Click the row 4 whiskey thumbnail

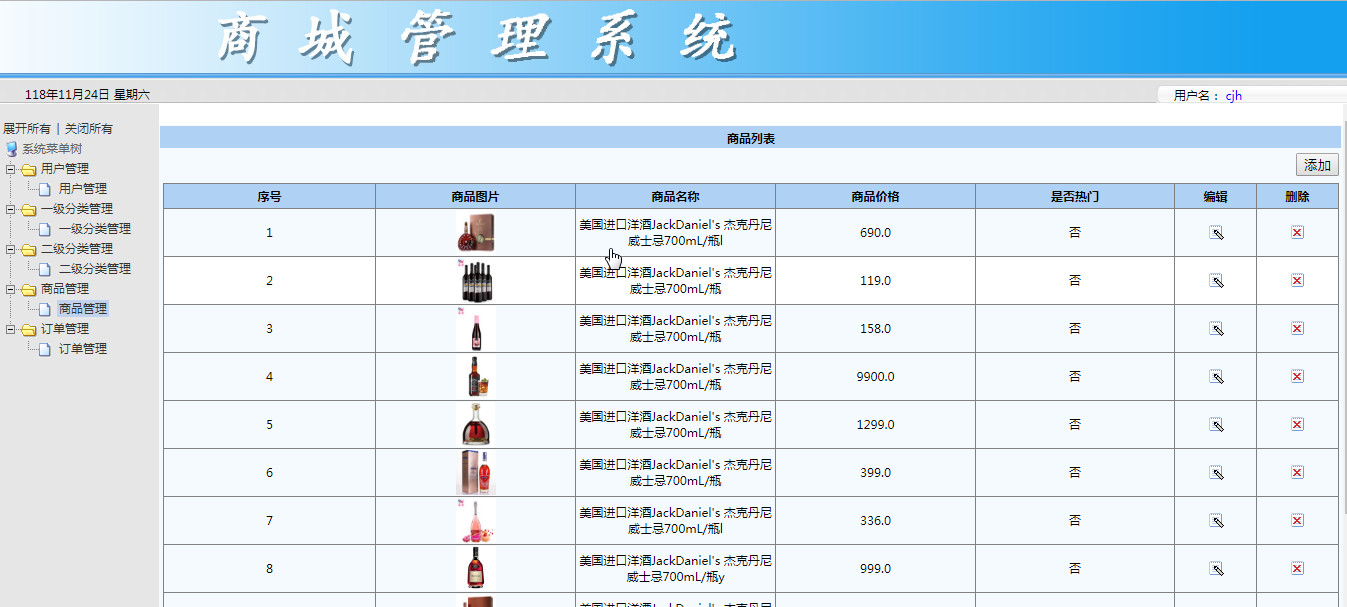pyautogui.click(x=475, y=377)
